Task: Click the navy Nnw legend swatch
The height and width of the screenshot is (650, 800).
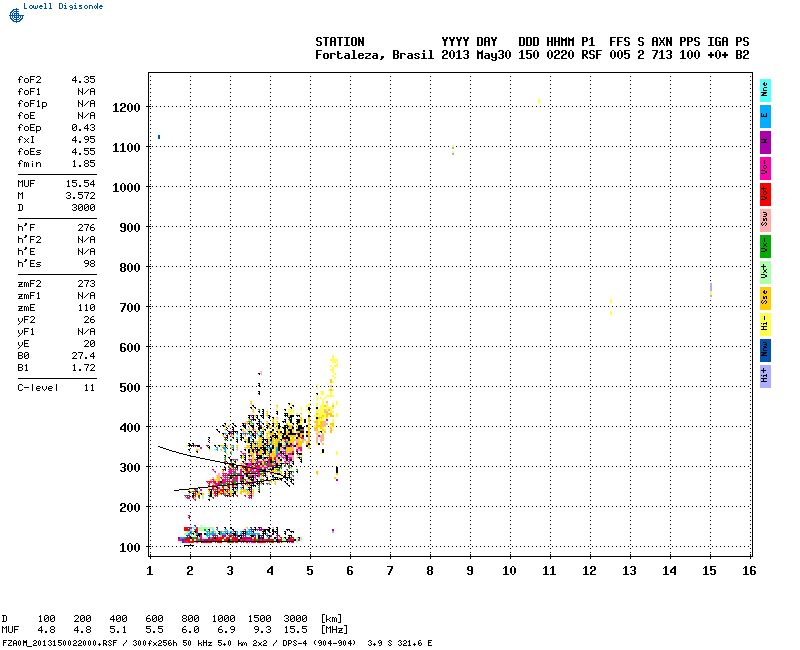Action: (x=765, y=351)
